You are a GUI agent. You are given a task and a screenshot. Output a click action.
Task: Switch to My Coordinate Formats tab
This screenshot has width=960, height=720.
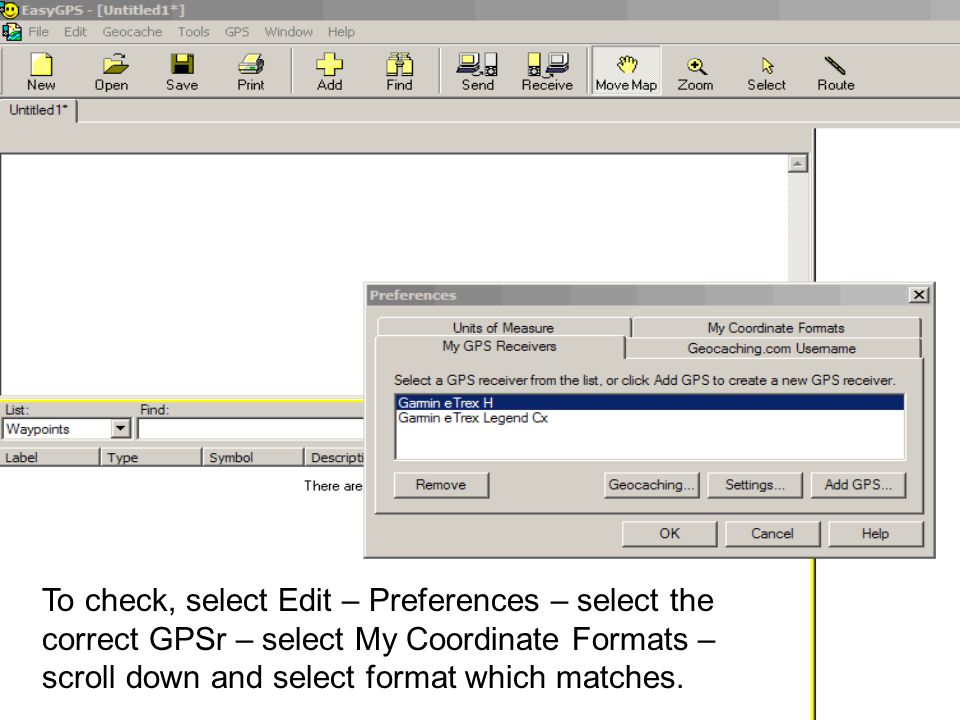[x=776, y=328]
